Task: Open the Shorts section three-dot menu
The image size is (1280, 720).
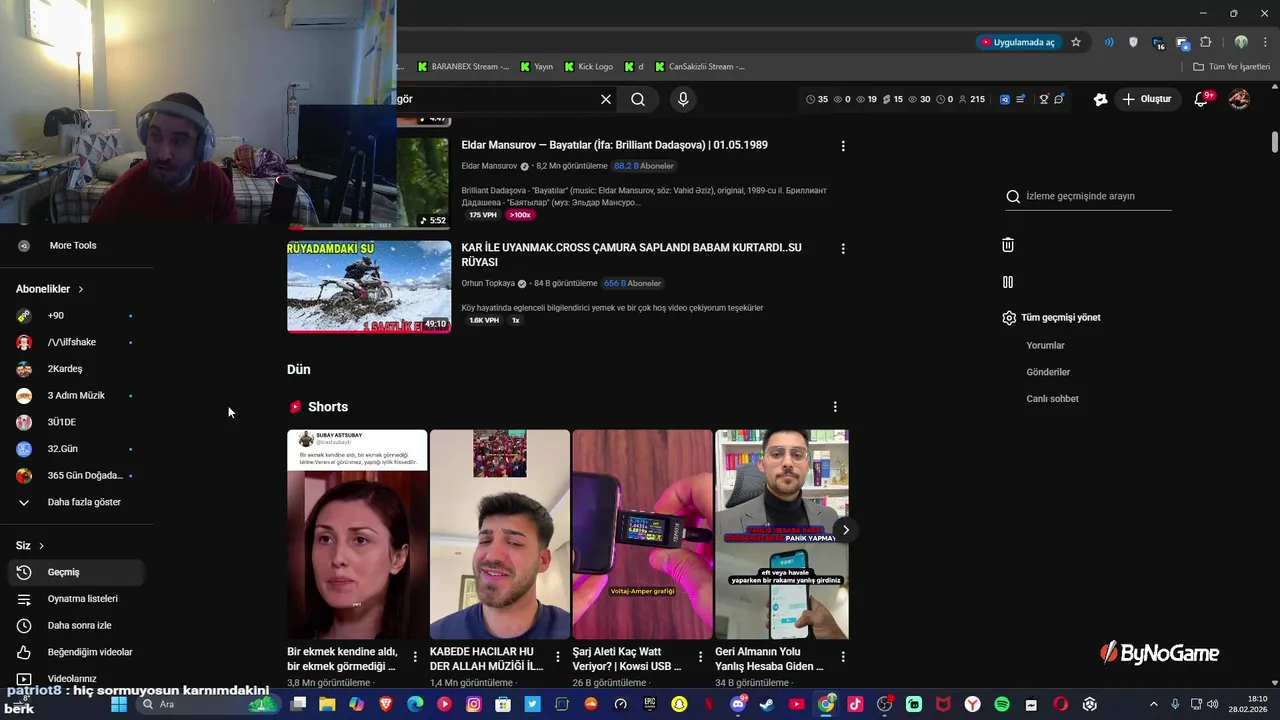Action: tap(835, 407)
